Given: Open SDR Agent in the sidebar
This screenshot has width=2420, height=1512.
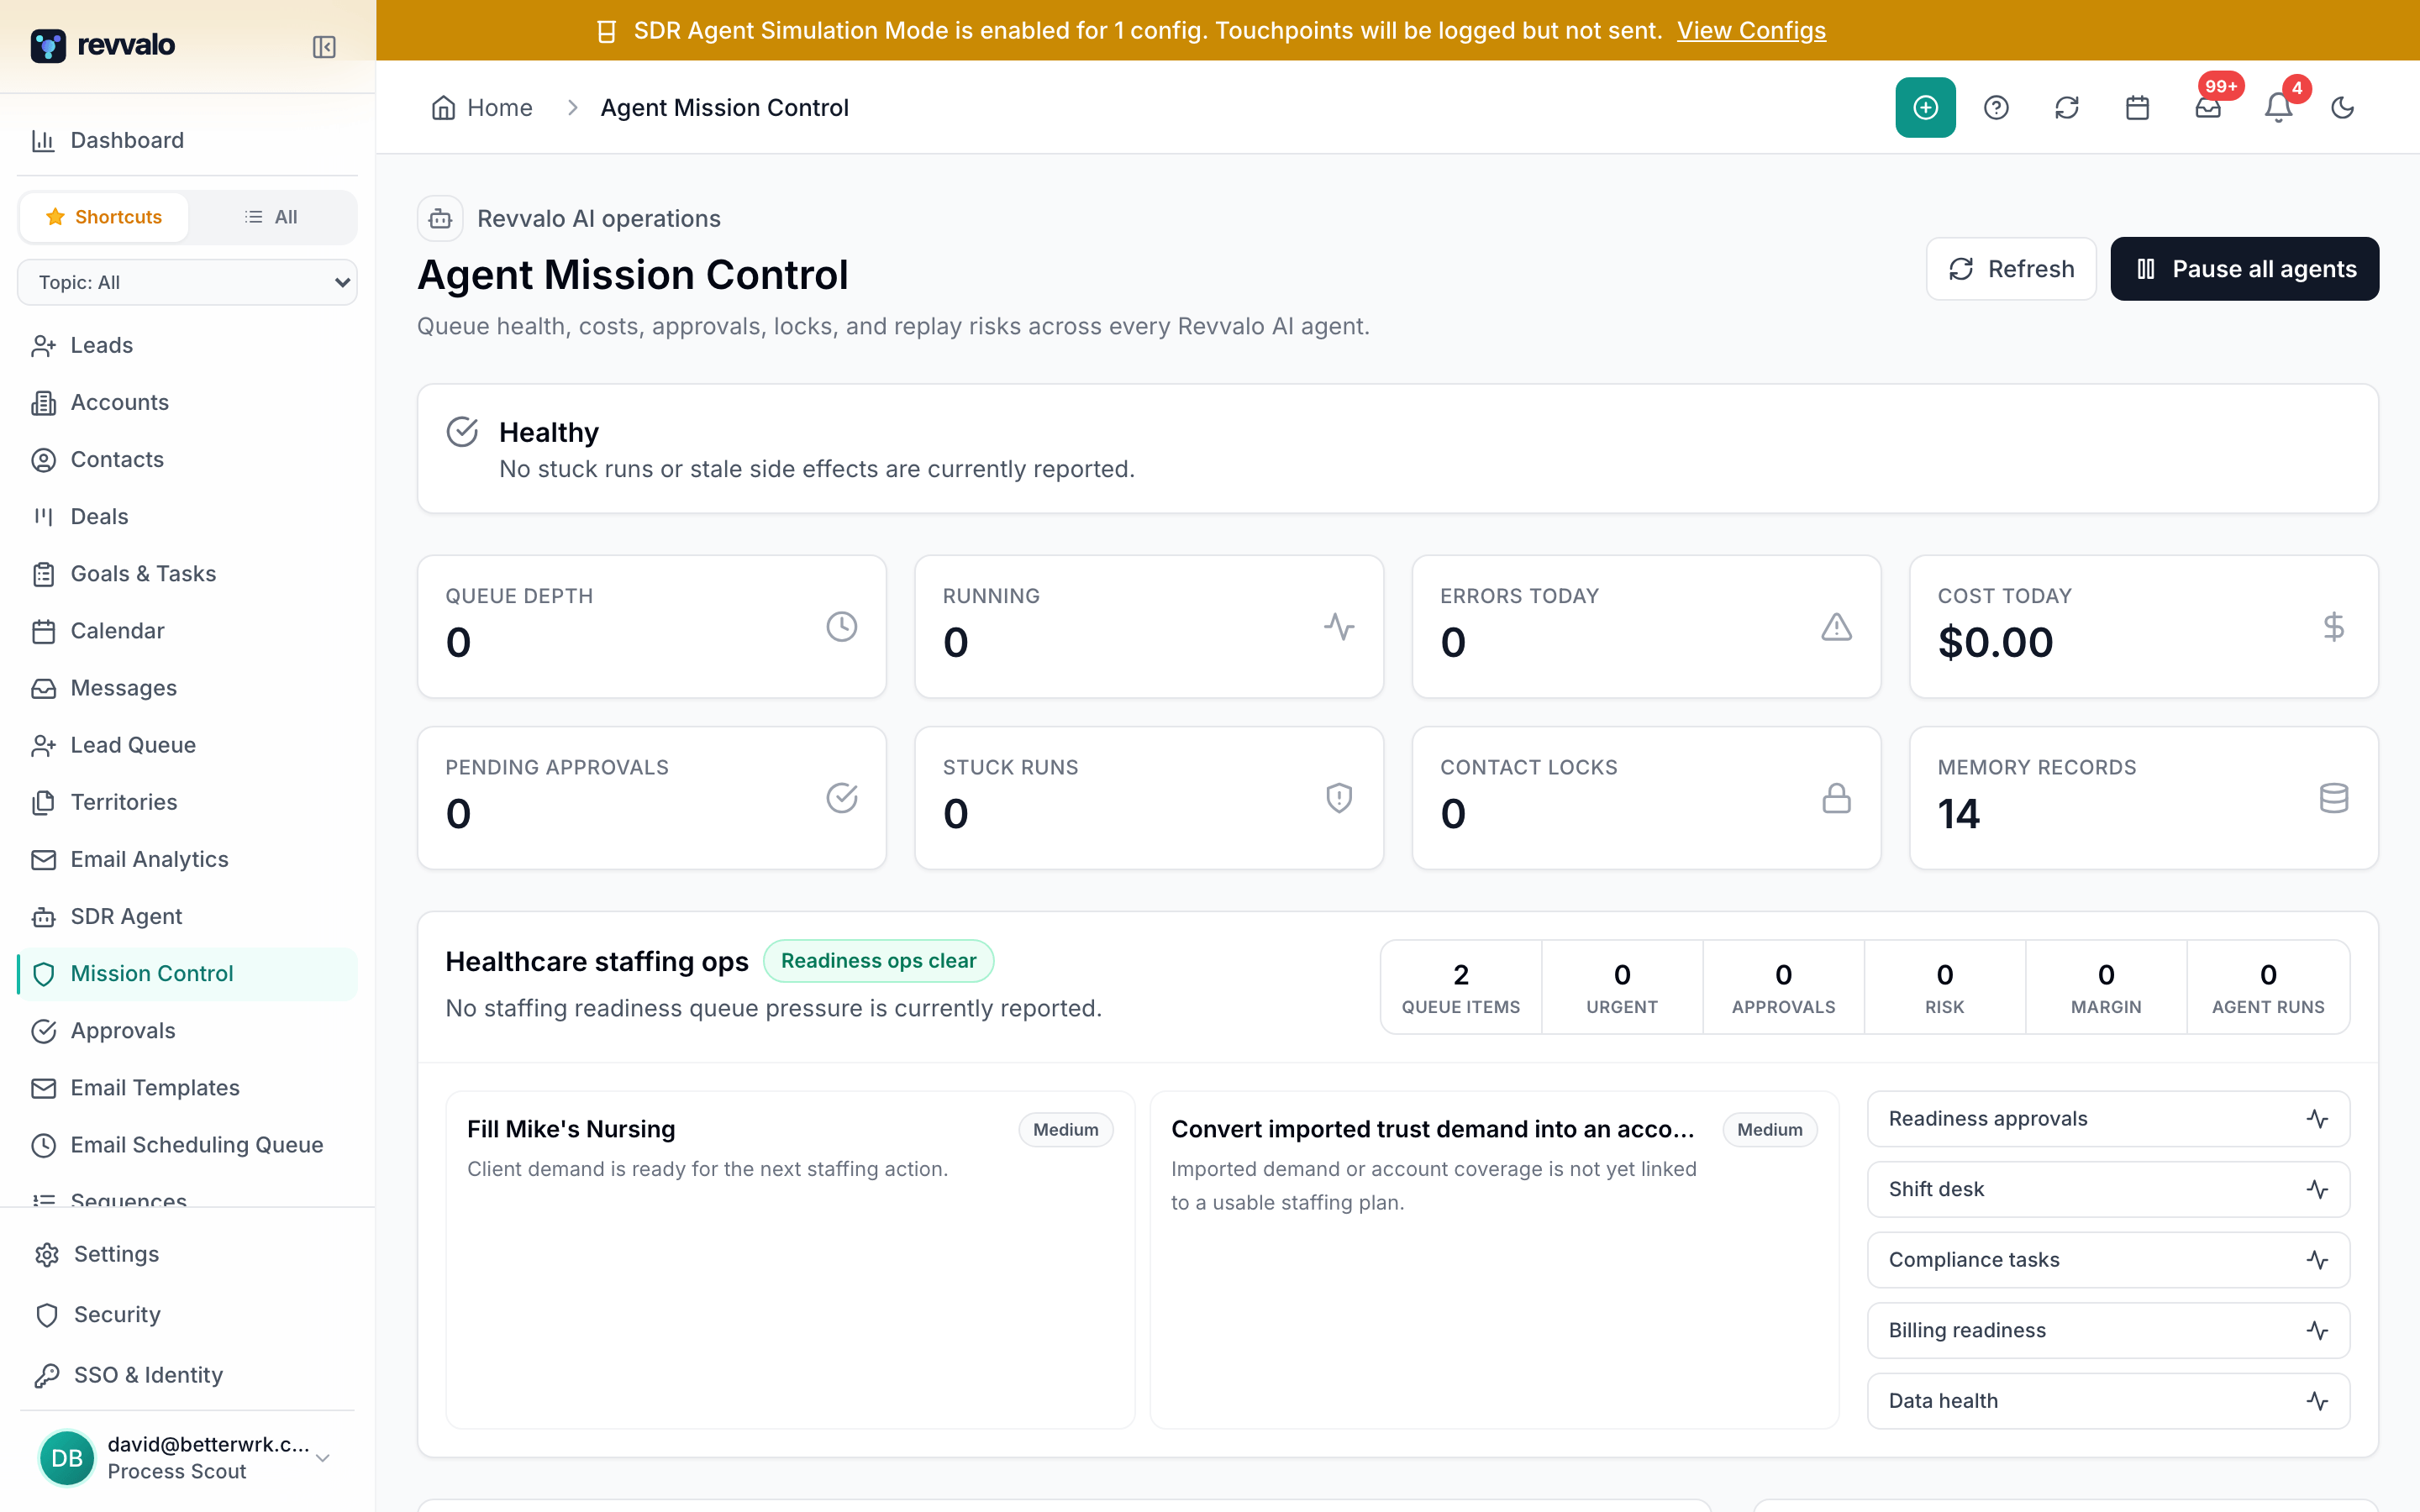Looking at the screenshot, I should click(x=187, y=916).
